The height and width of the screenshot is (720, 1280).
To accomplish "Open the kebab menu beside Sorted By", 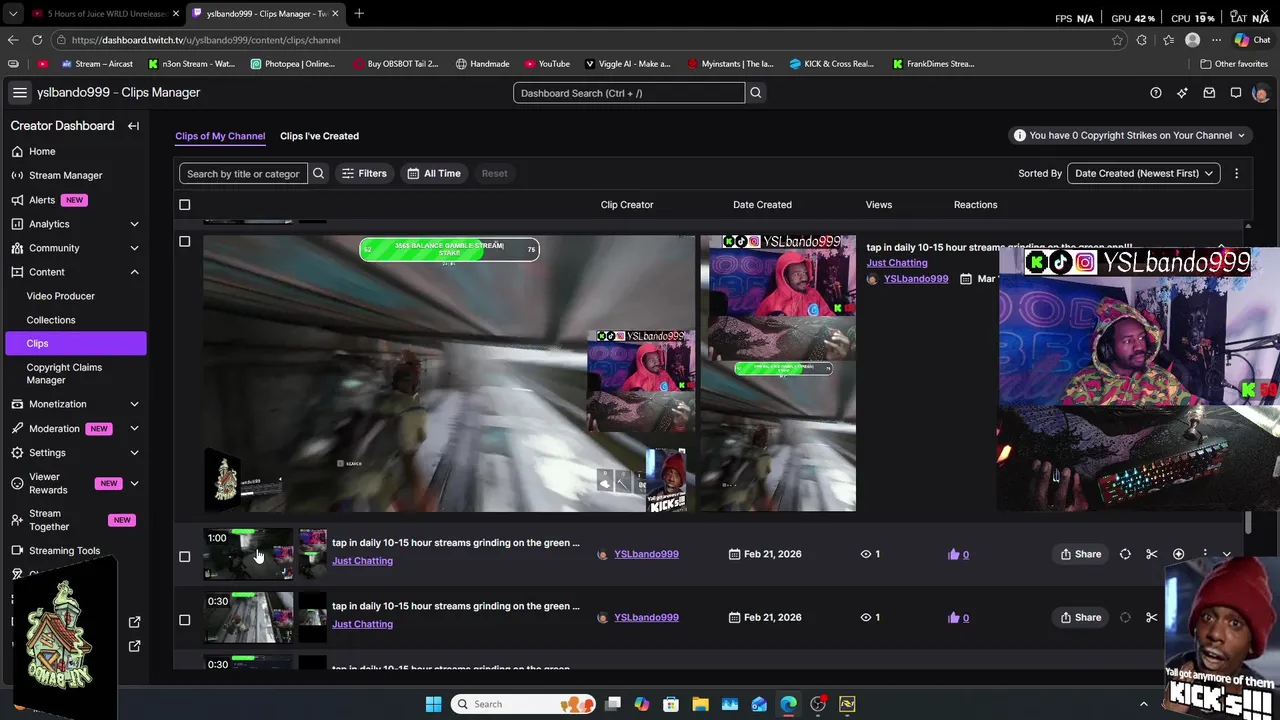I will [1236, 173].
